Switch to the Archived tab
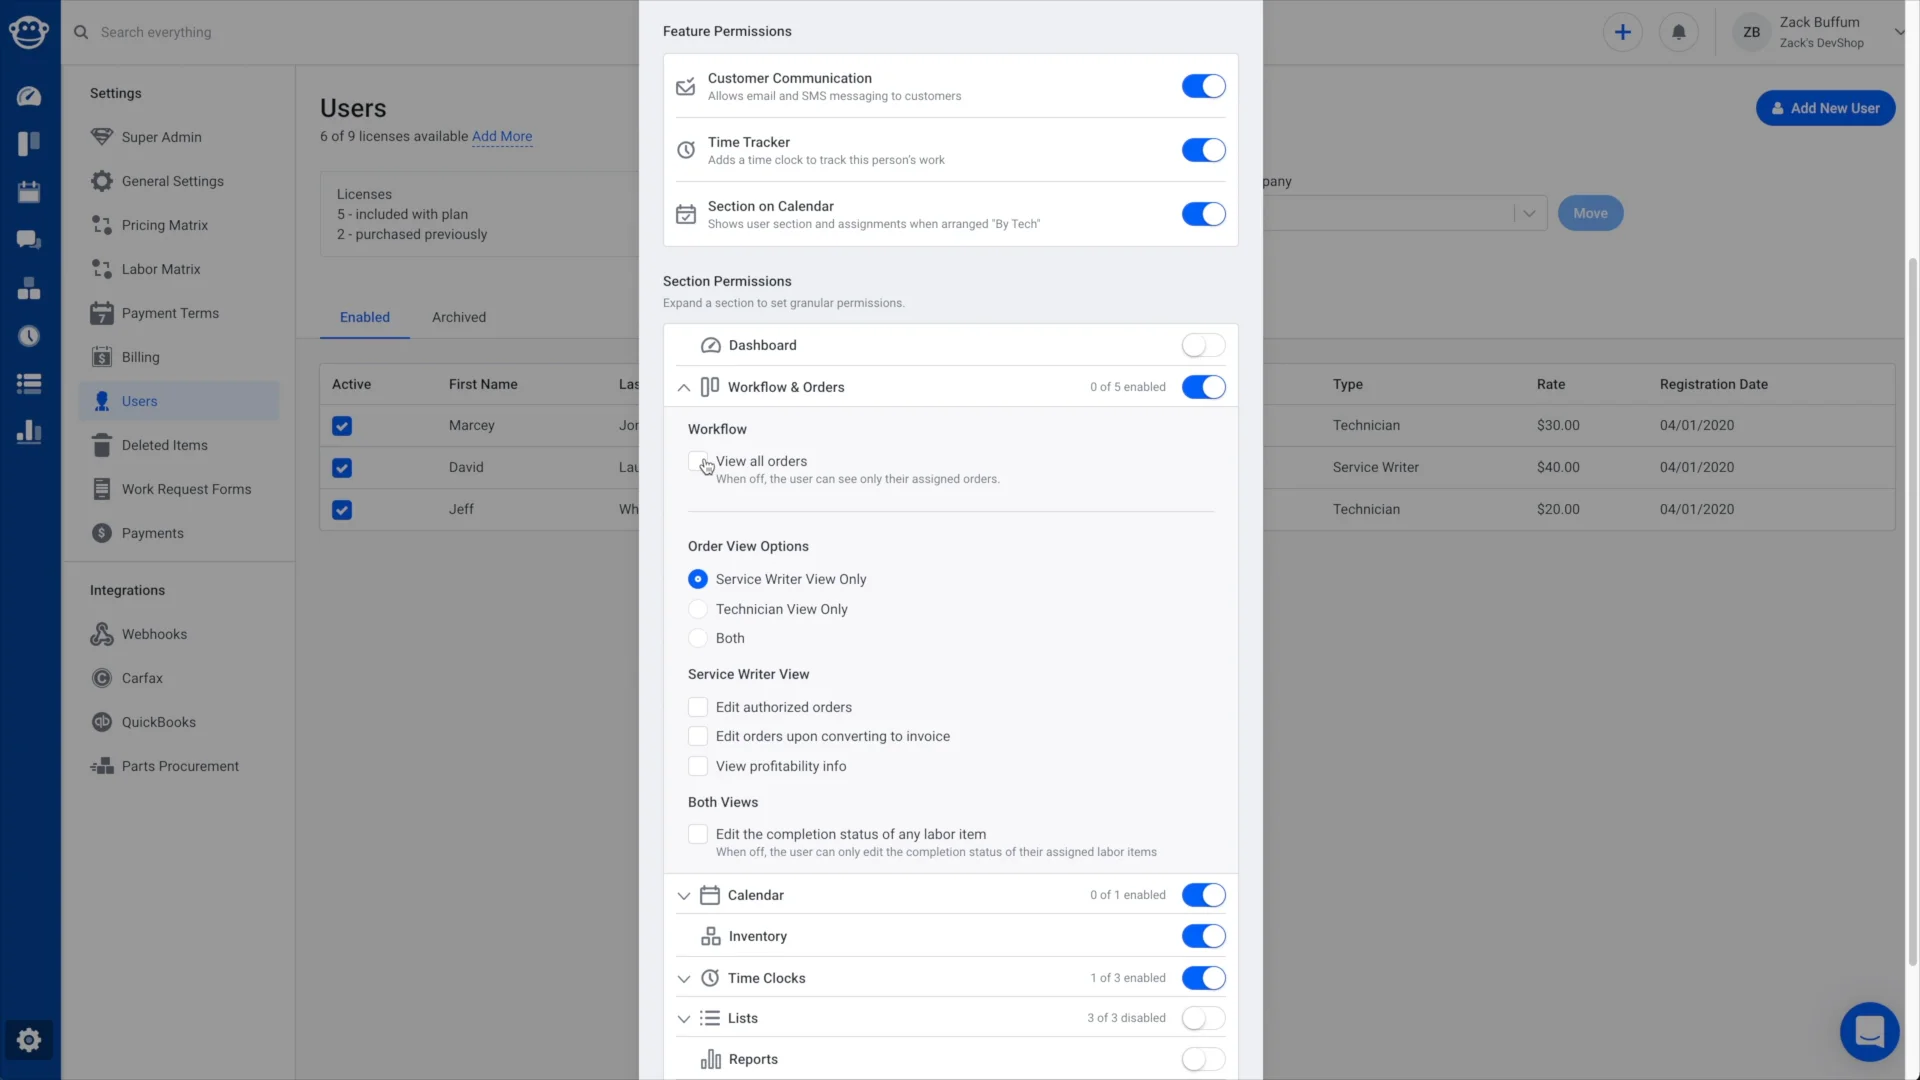 459,317
